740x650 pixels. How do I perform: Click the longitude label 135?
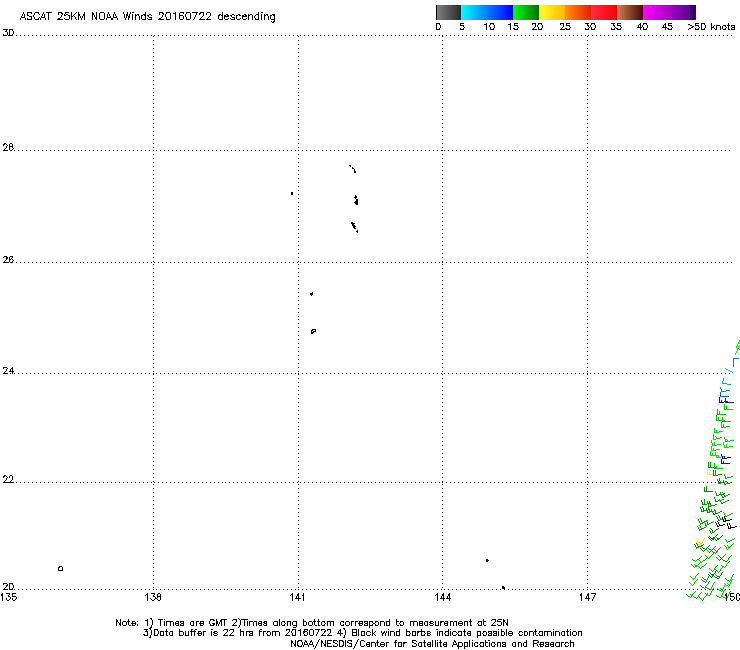[x=8, y=597]
